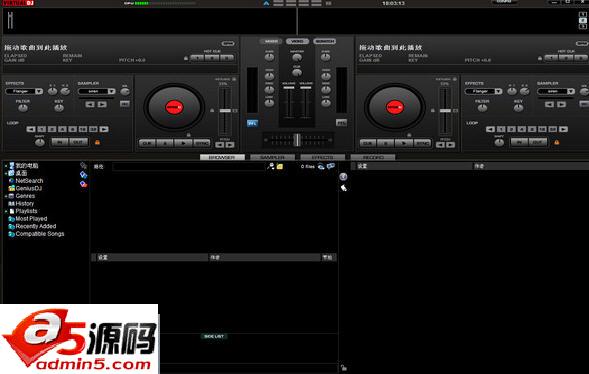Viewport: 589px width, 374px height.
Task: Start playback on the left deck
Action: [x=184, y=143]
